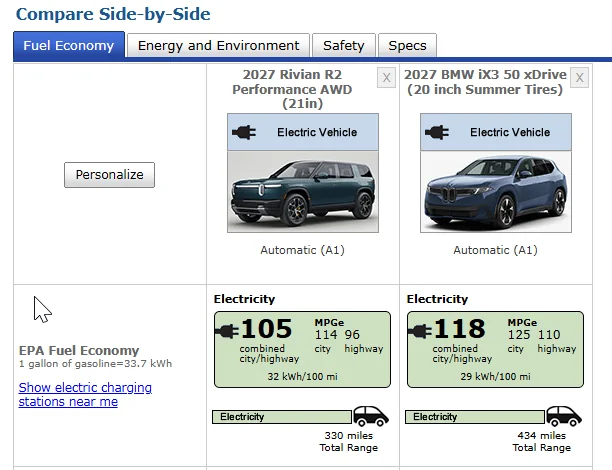Click car icon at end of BMW range bar
Image resolution: width=612 pixels, height=470 pixels.
[x=564, y=416]
